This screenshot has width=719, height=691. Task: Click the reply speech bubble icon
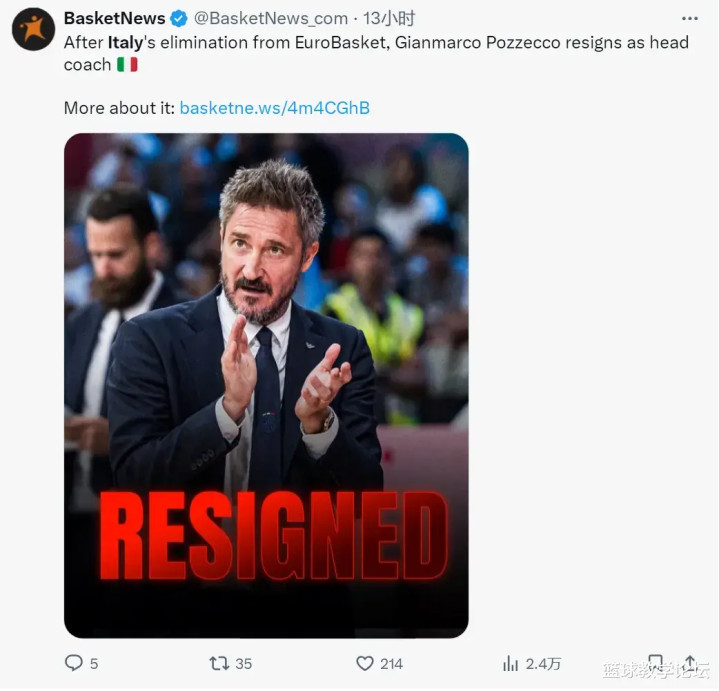[73, 663]
